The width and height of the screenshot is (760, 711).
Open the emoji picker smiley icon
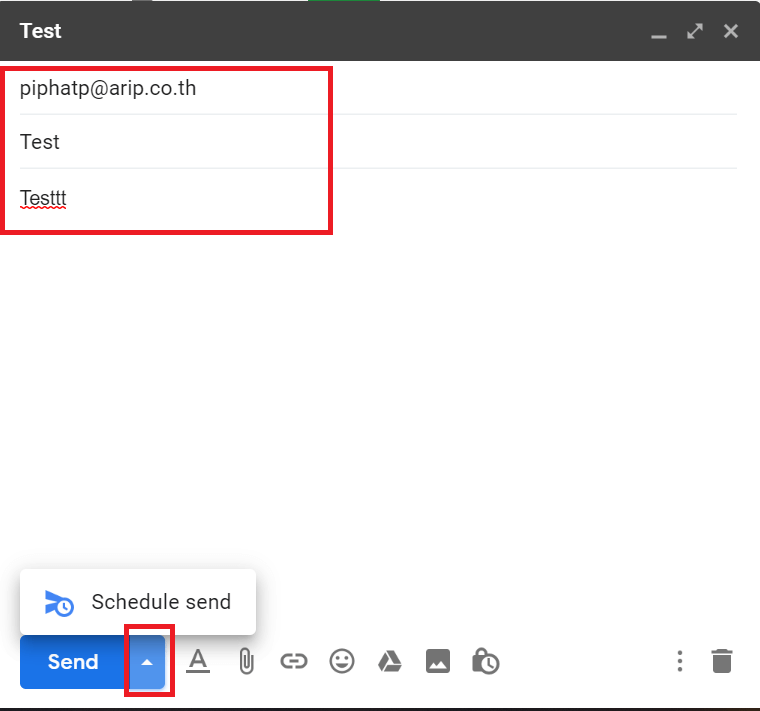click(342, 661)
